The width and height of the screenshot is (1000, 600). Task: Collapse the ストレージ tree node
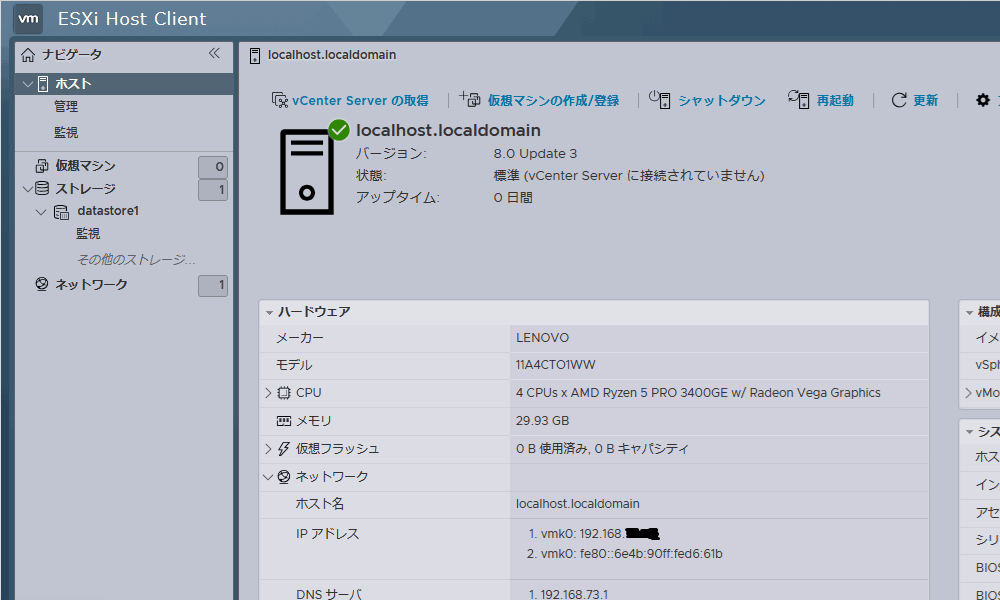[x=27, y=189]
